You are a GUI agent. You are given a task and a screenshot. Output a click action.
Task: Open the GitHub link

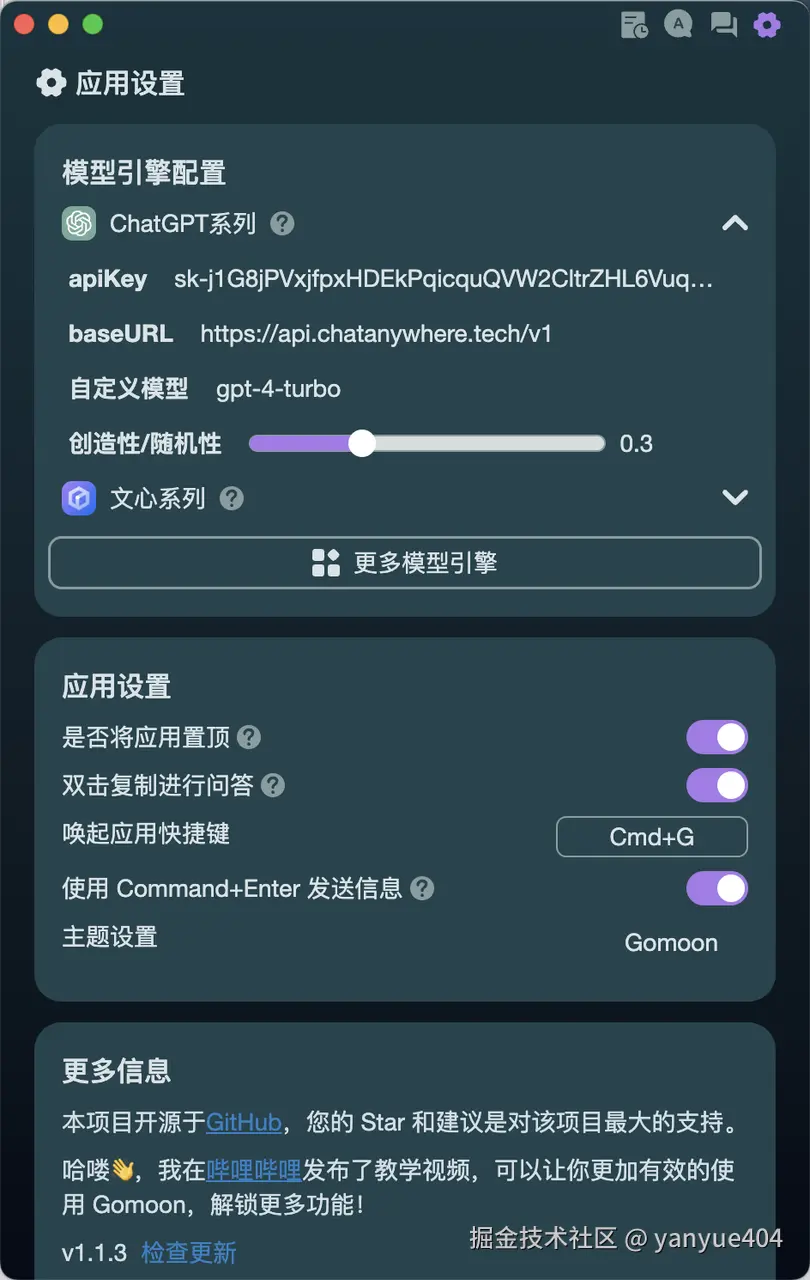click(244, 1123)
